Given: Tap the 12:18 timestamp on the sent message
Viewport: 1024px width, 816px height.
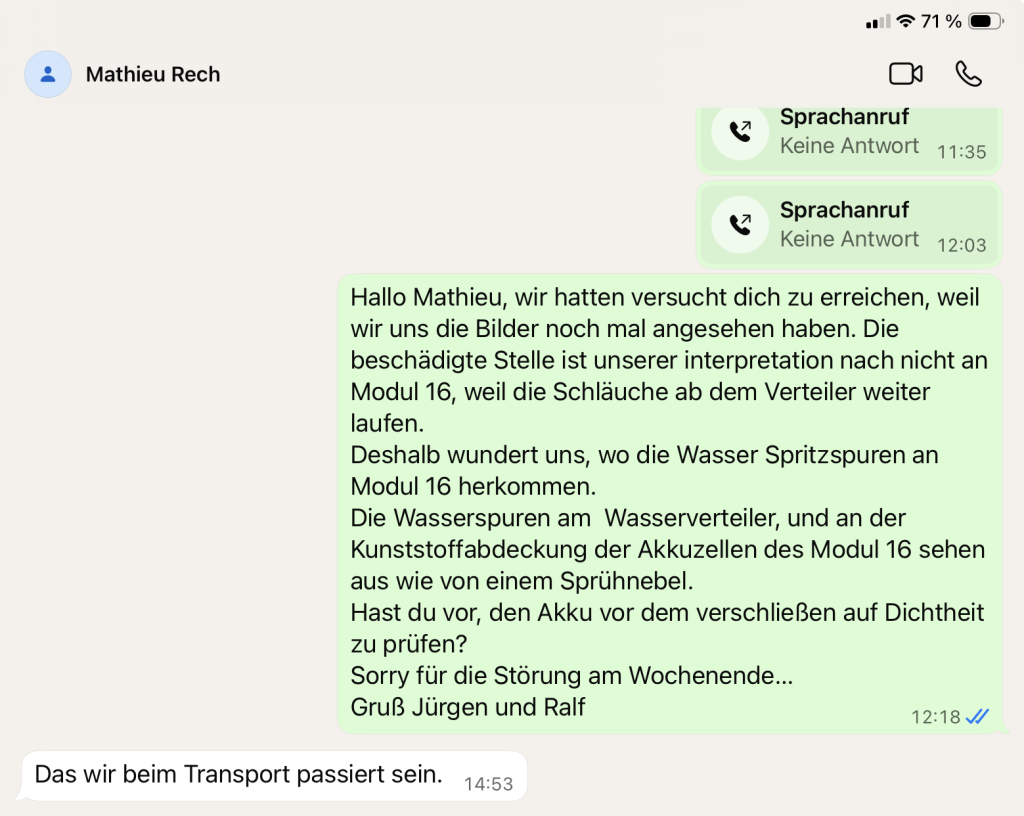Looking at the screenshot, I should click(935, 717).
